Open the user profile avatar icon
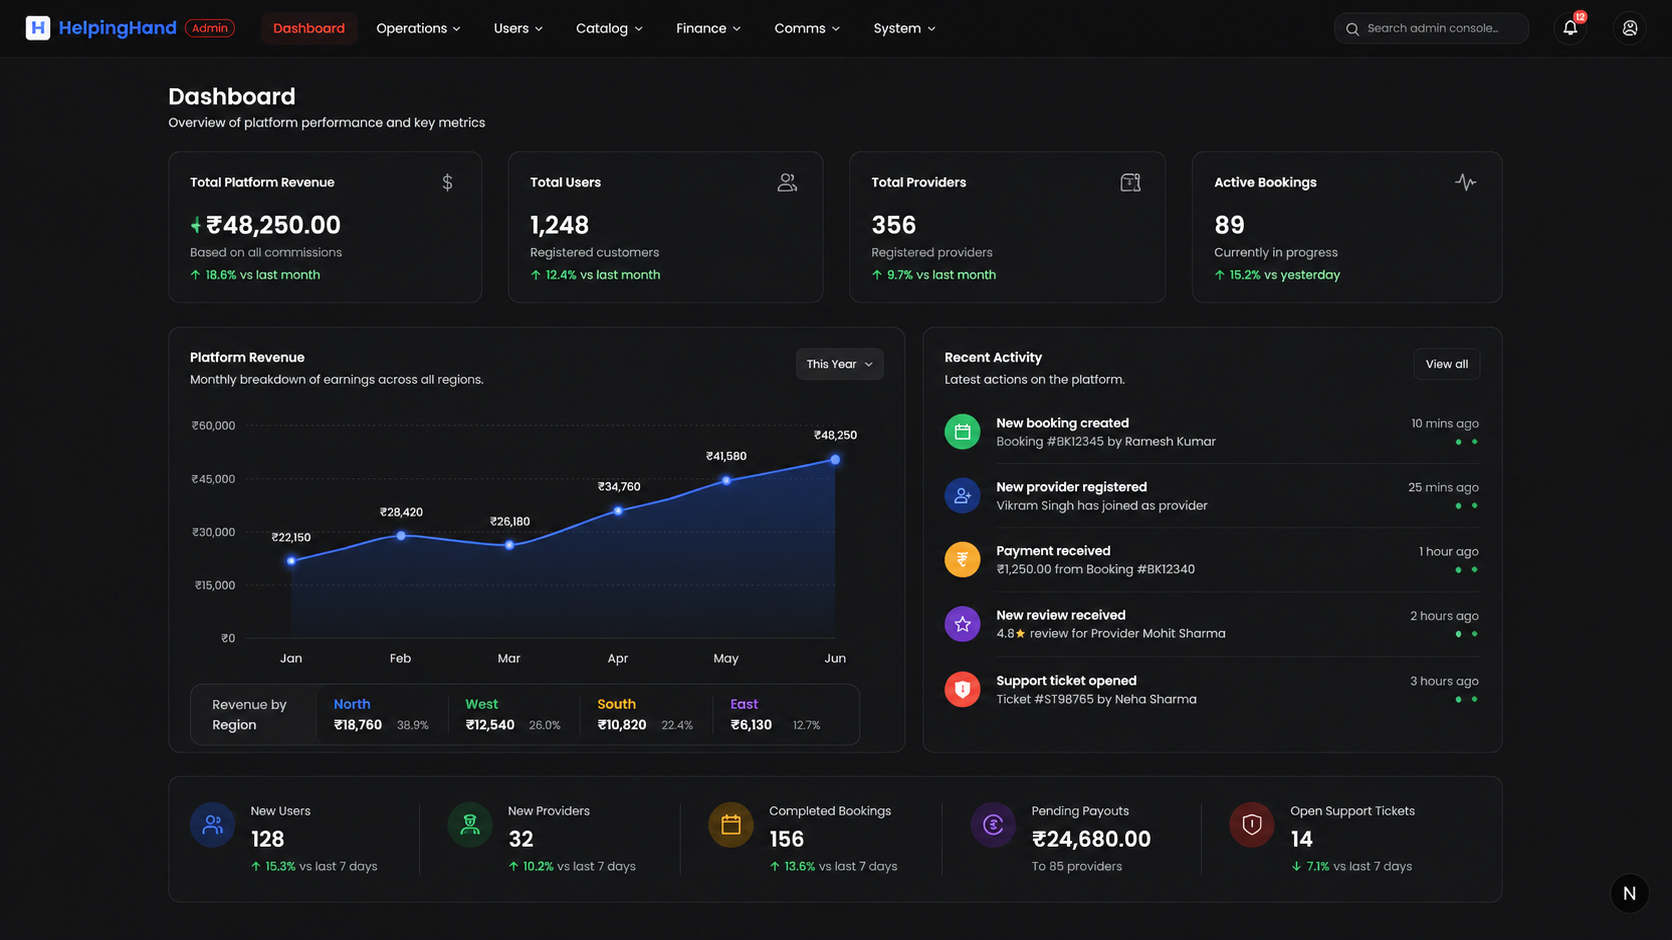Screen dimensions: 1672x940 click(1630, 28)
